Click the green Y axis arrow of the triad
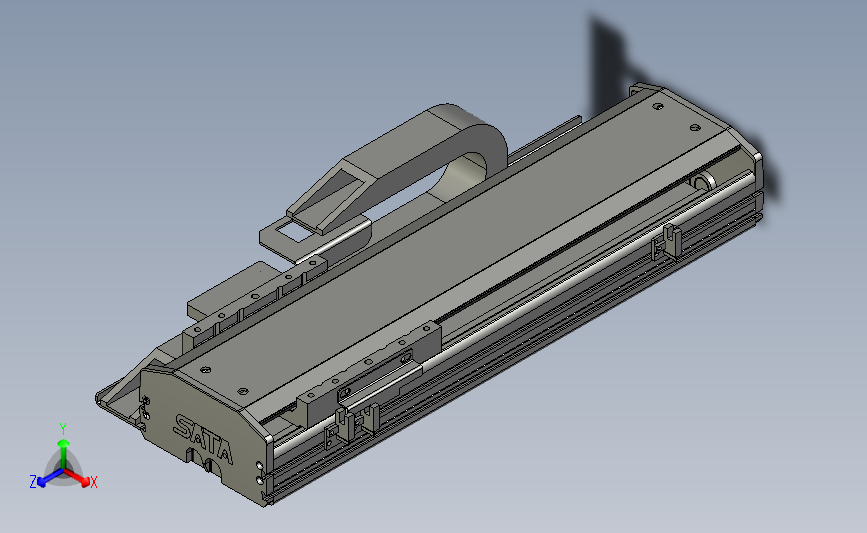The height and width of the screenshot is (533, 867). (64, 453)
